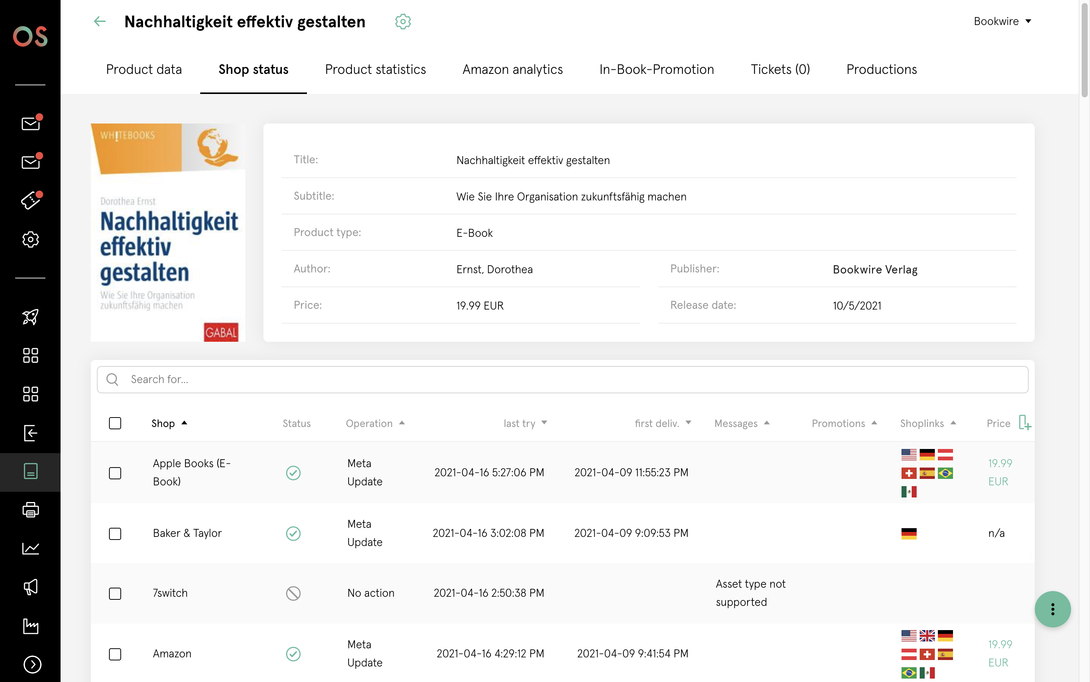The image size is (1090, 682).
Task: Click the add column icon next to Price
Action: pos(1024,423)
